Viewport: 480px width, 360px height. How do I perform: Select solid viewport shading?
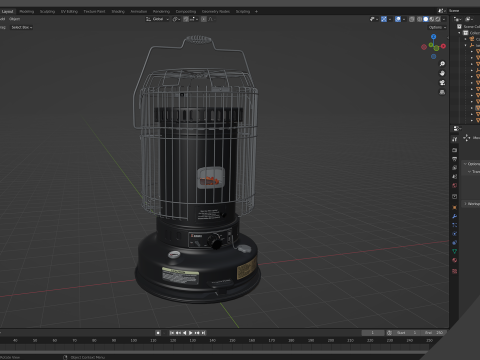pos(426,19)
